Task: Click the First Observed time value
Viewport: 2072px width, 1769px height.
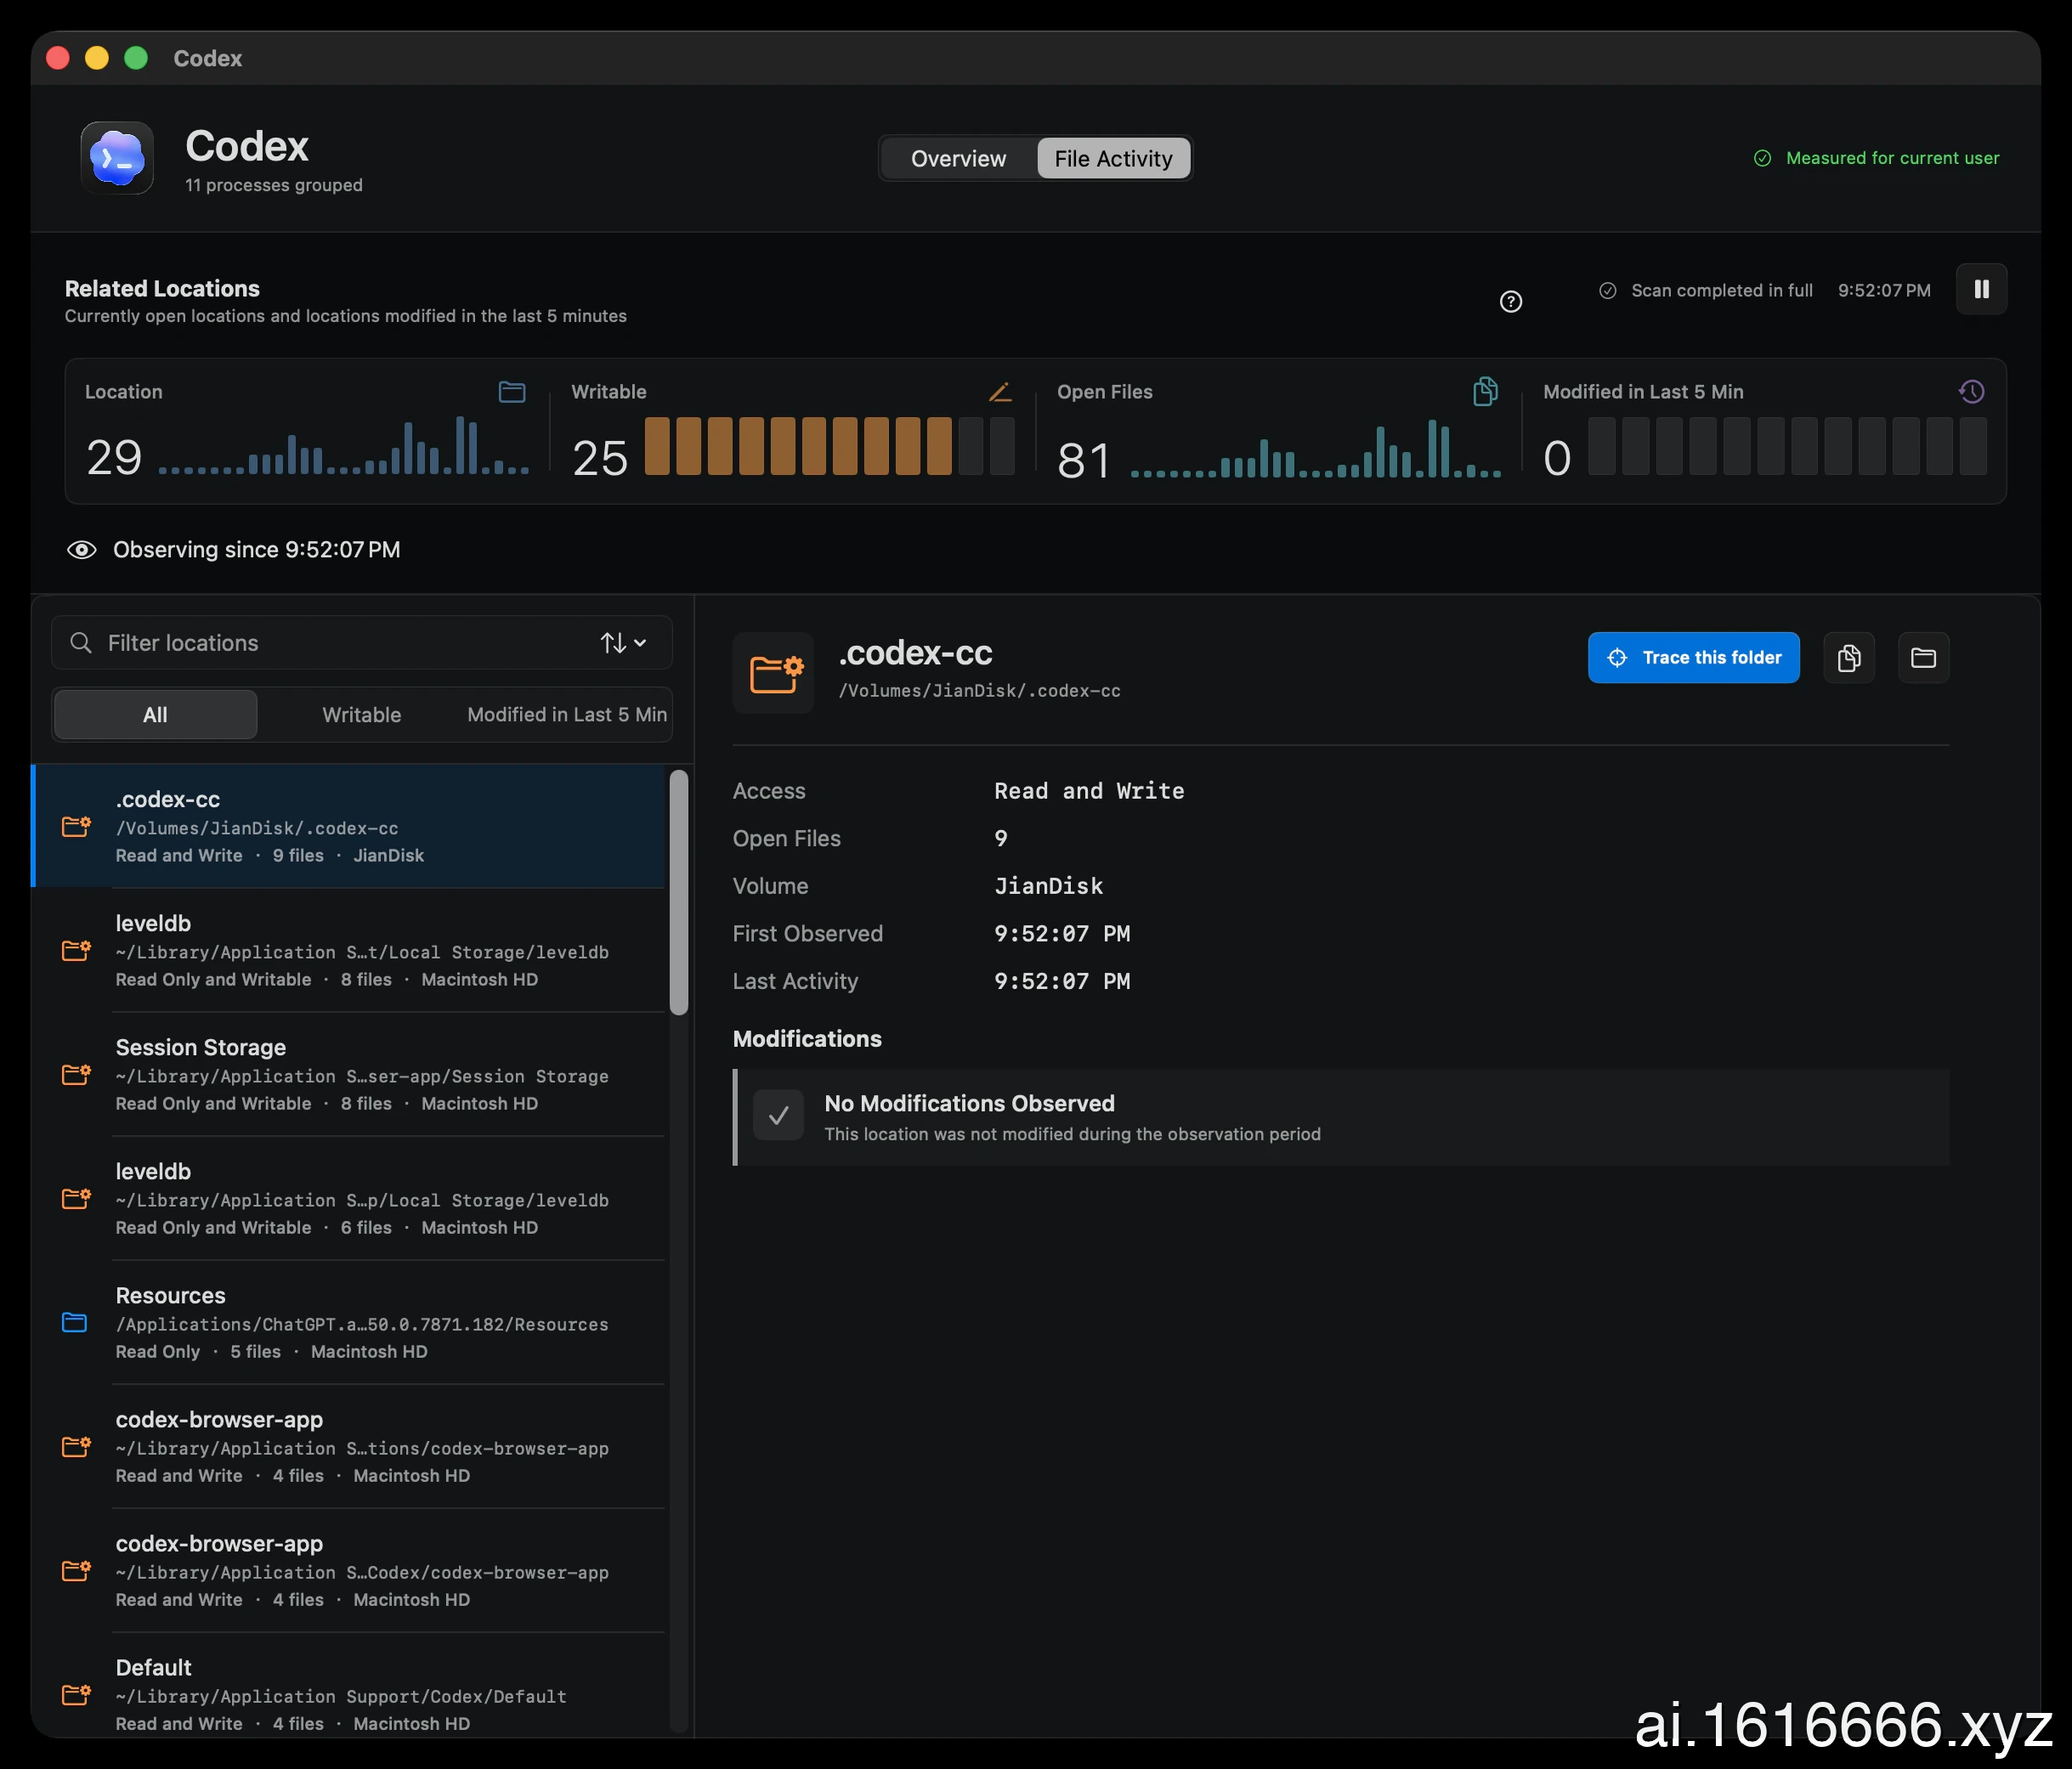Action: coord(1062,934)
